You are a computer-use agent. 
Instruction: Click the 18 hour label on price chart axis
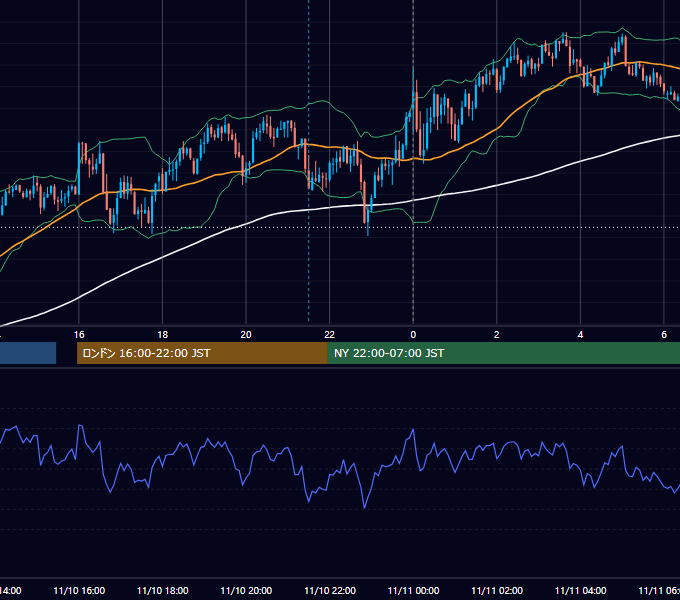[x=163, y=335]
